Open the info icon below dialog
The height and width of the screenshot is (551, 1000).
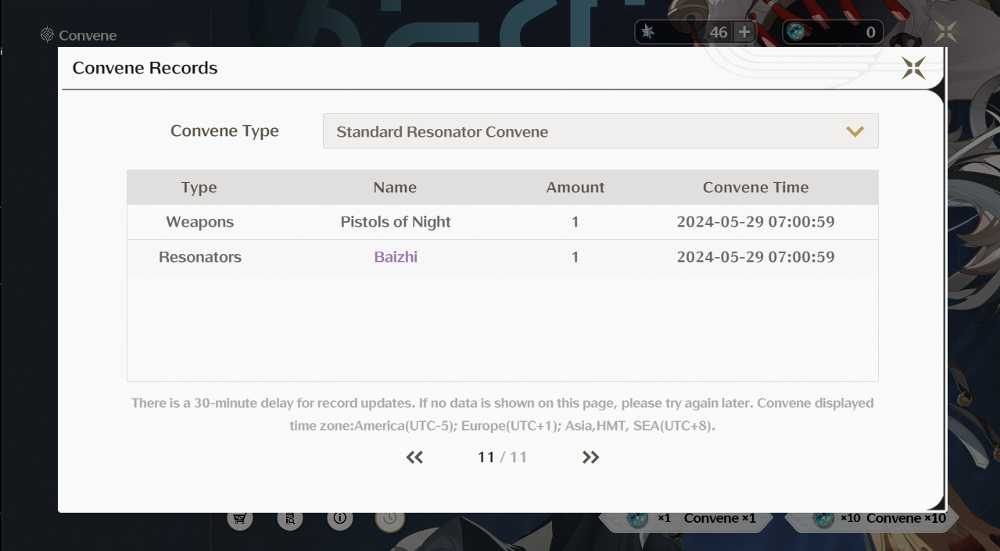(339, 518)
